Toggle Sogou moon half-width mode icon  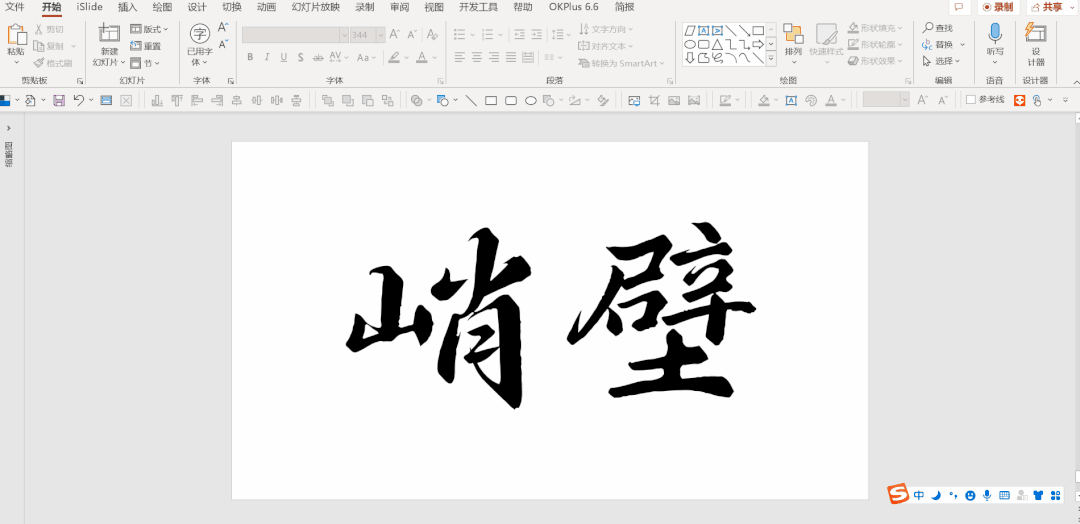pyautogui.click(x=937, y=495)
